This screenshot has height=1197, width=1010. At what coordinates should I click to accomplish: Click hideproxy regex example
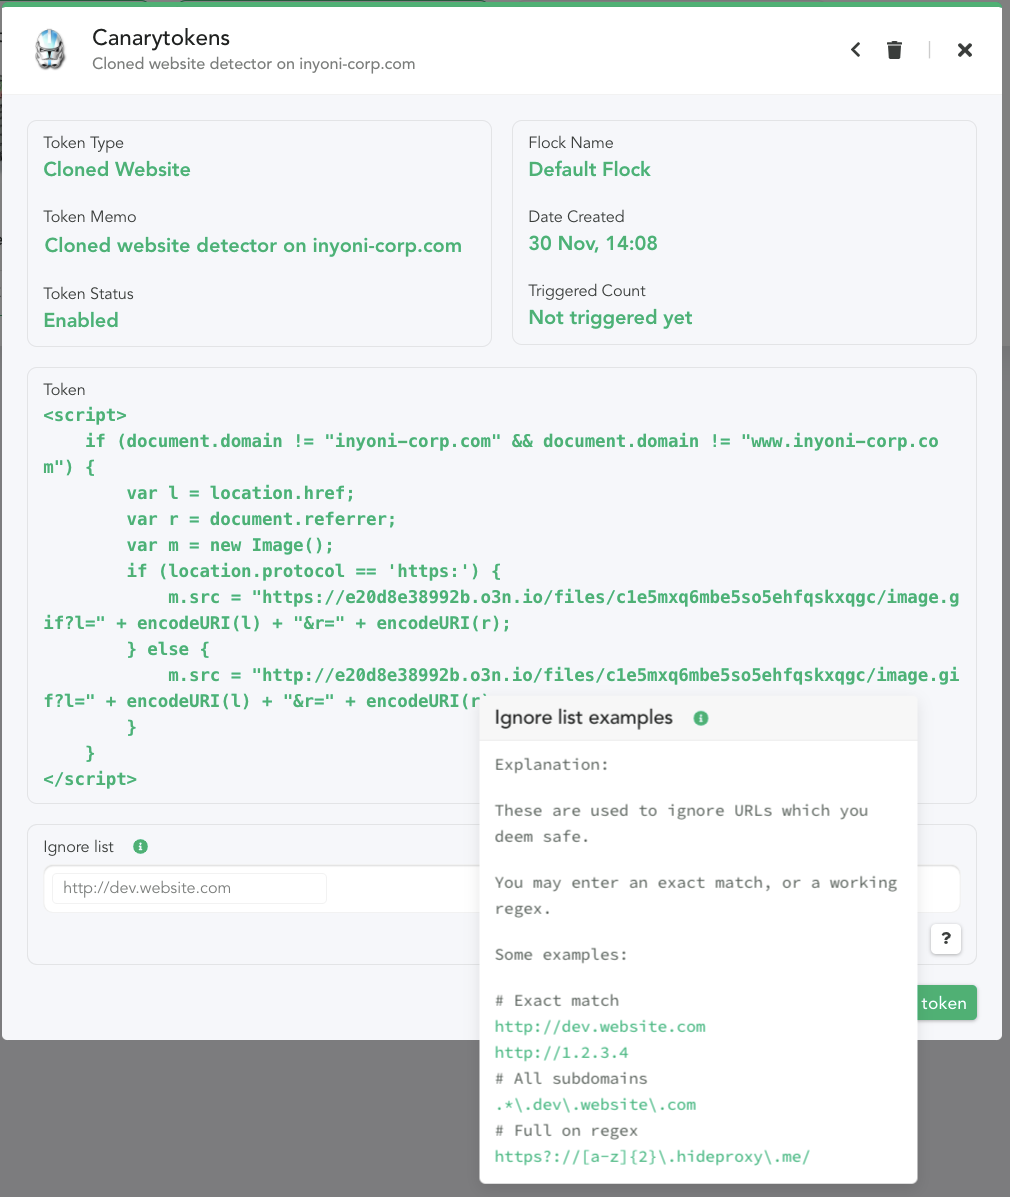(652, 1157)
